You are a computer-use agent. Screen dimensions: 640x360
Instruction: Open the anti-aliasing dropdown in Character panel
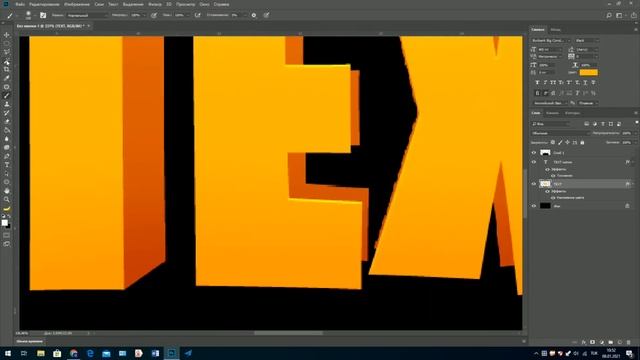pos(588,103)
